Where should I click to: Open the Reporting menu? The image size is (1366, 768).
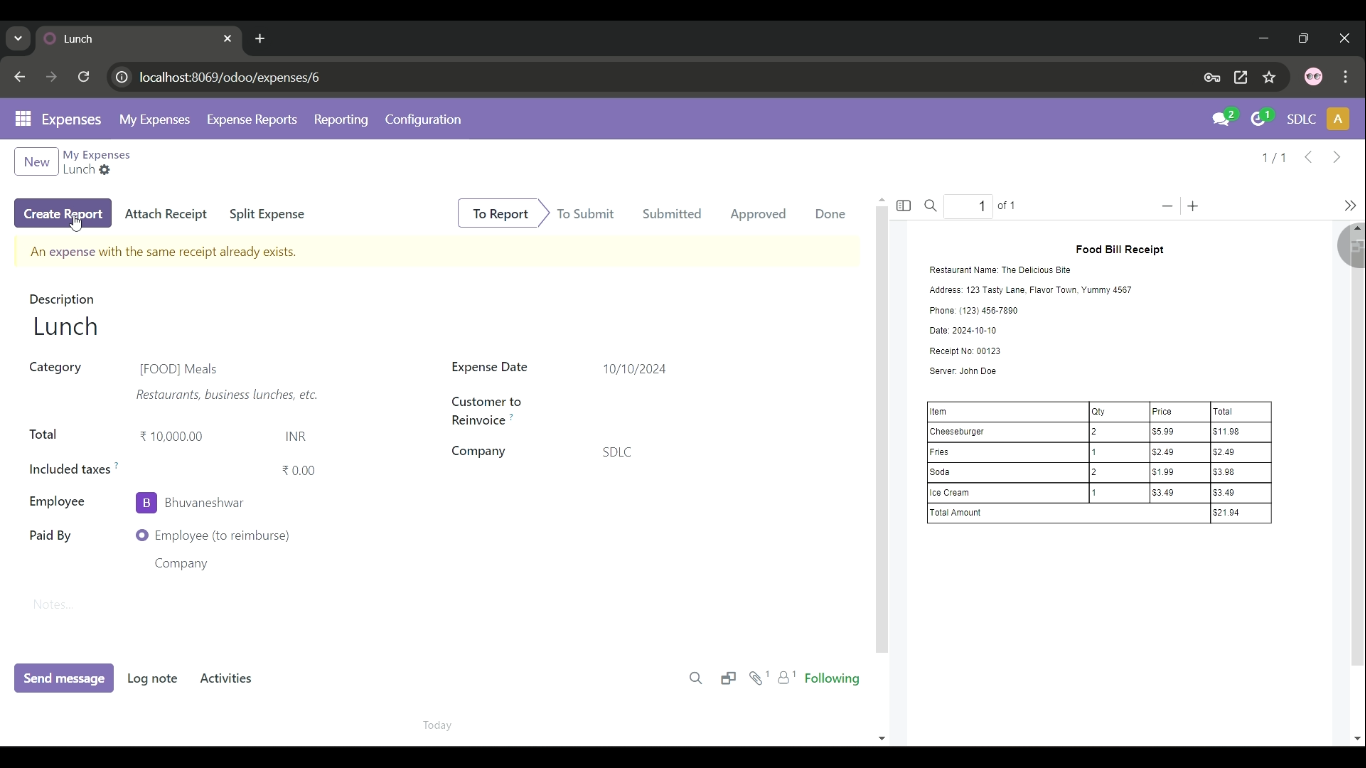(x=341, y=119)
